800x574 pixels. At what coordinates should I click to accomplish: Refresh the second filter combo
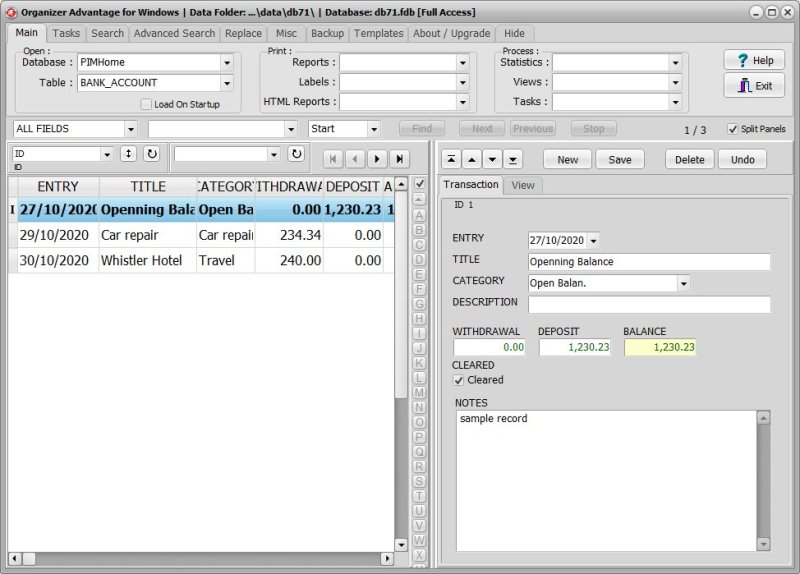pos(296,154)
